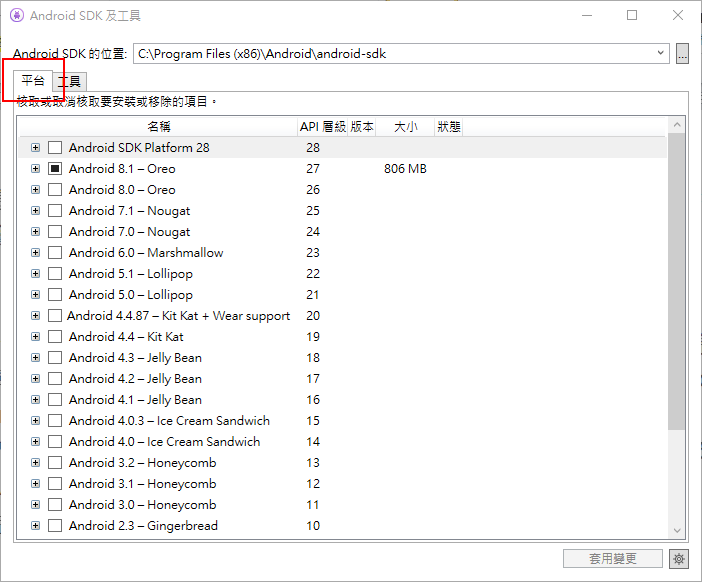The width and height of the screenshot is (702, 582).
Task: Click the 狀態 column header
Action: click(x=449, y=127)
